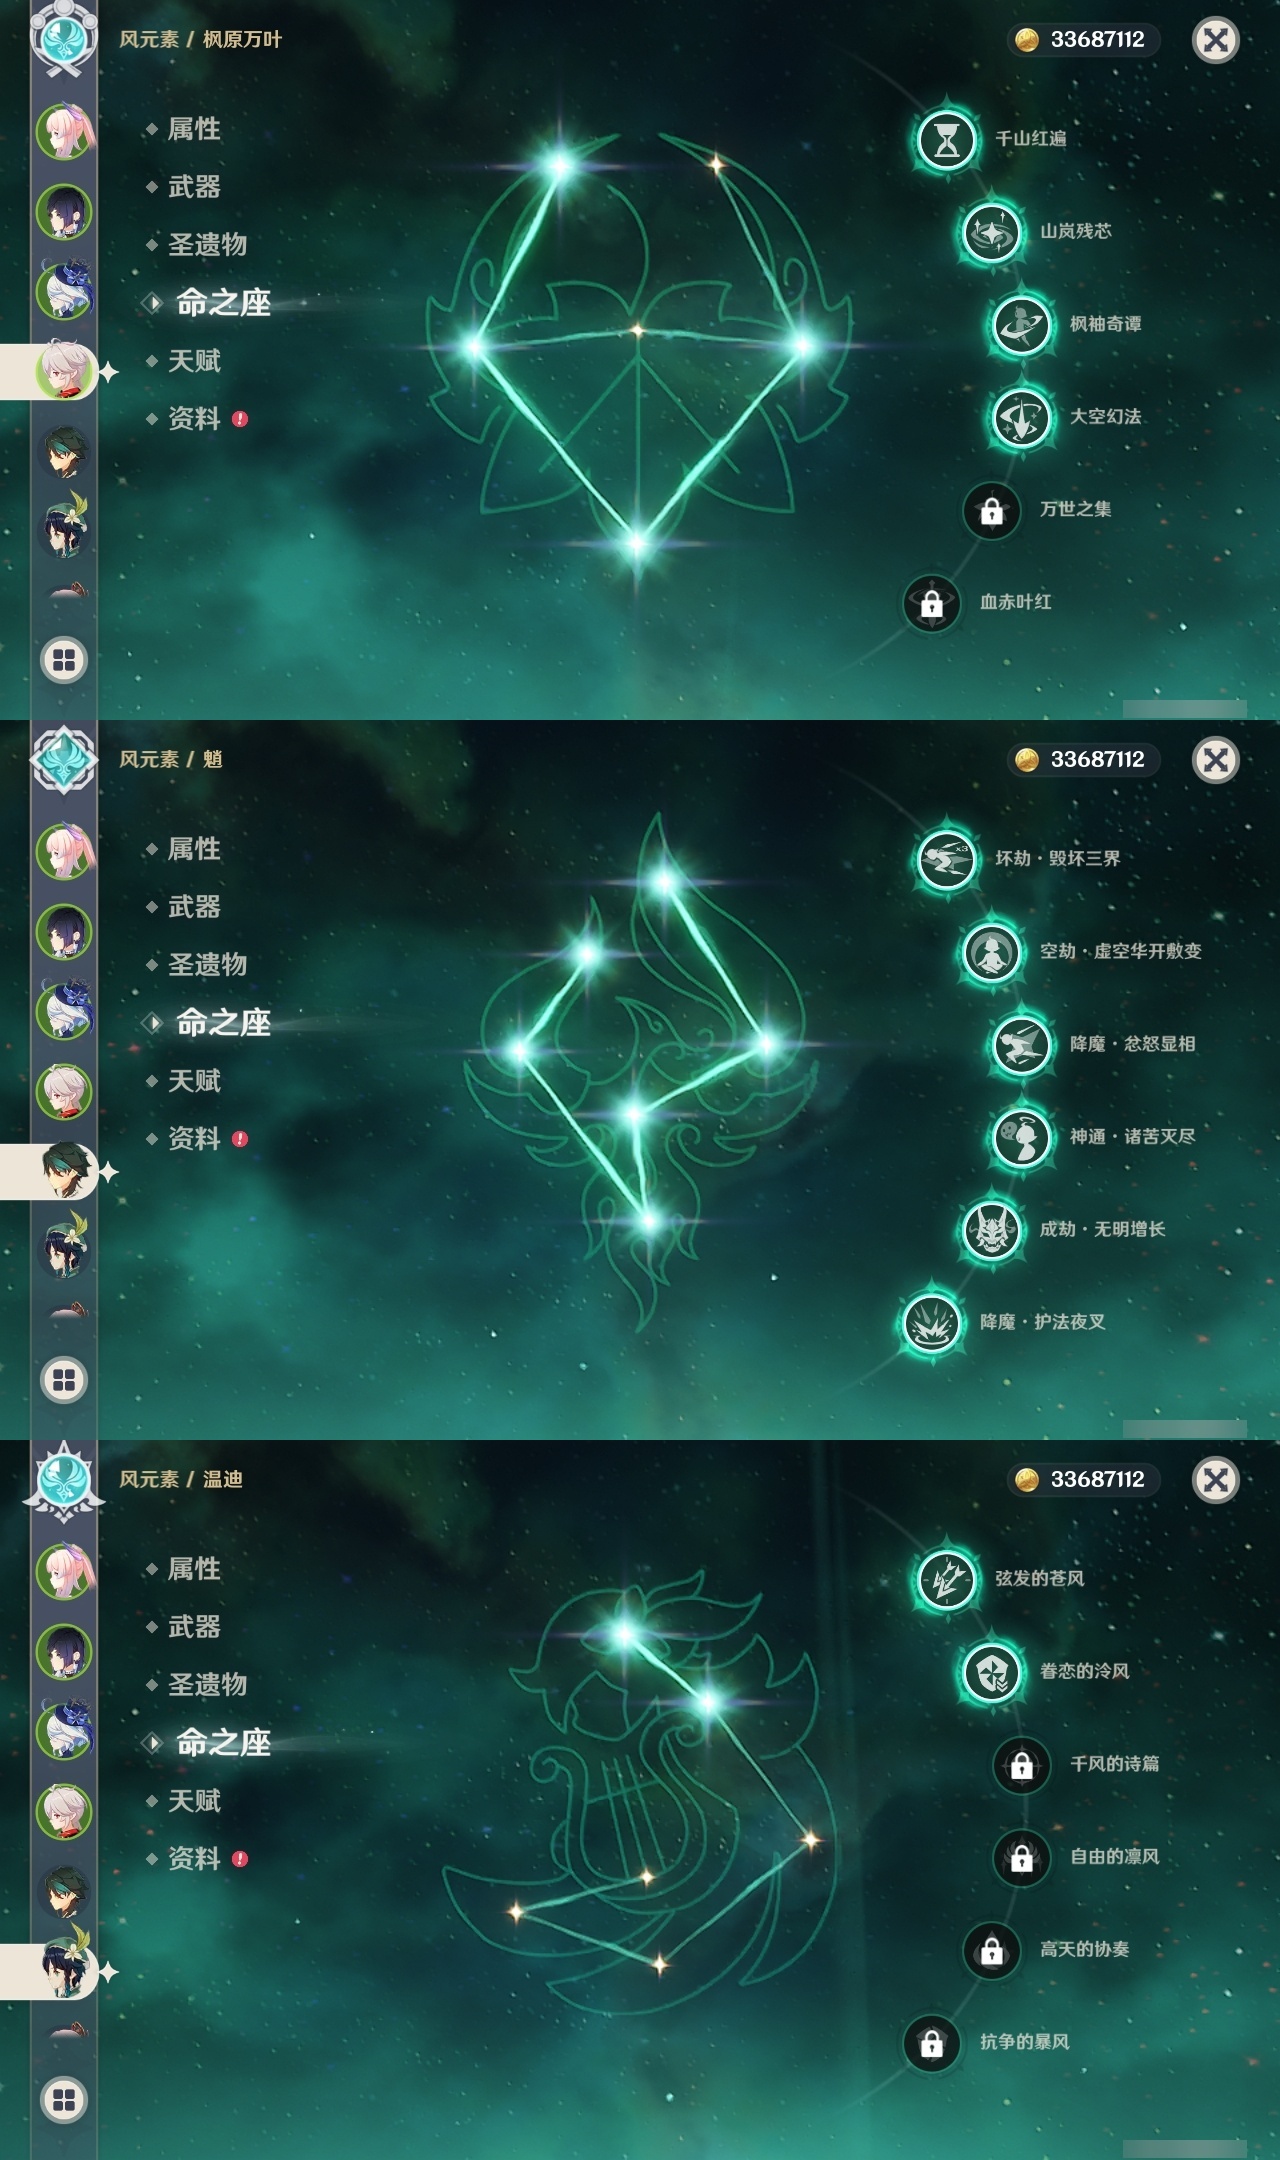The image size is (1280, 2160).
Task: Open the 坏劫·毁坏三界 constellation icon
Action: point(946,859)
